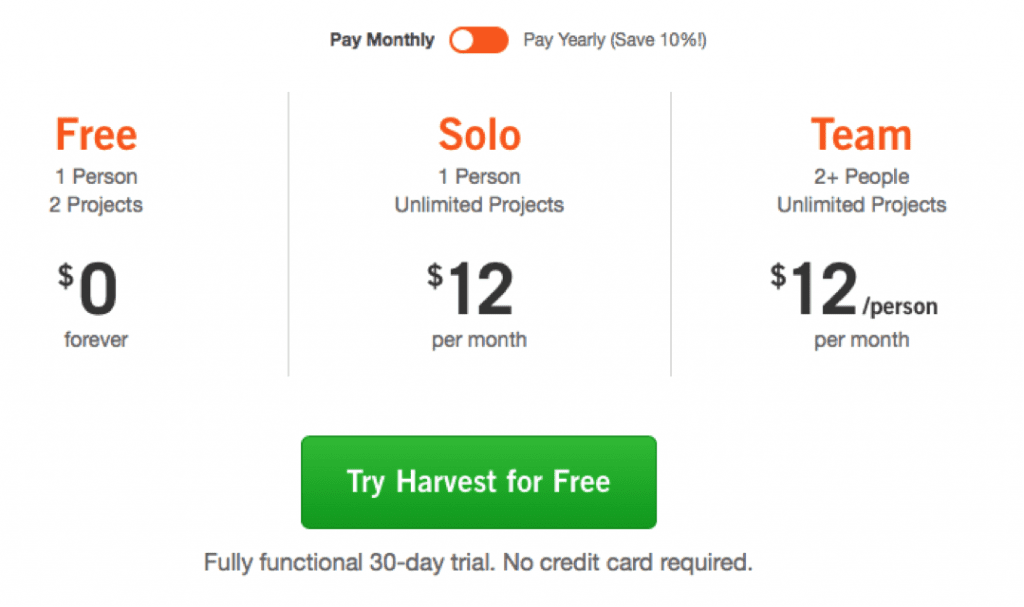The width and height of the screenshot is (1024, 607).
Task: Click 'Unlimited Projects' under the Solo plan
Action: 479,205
